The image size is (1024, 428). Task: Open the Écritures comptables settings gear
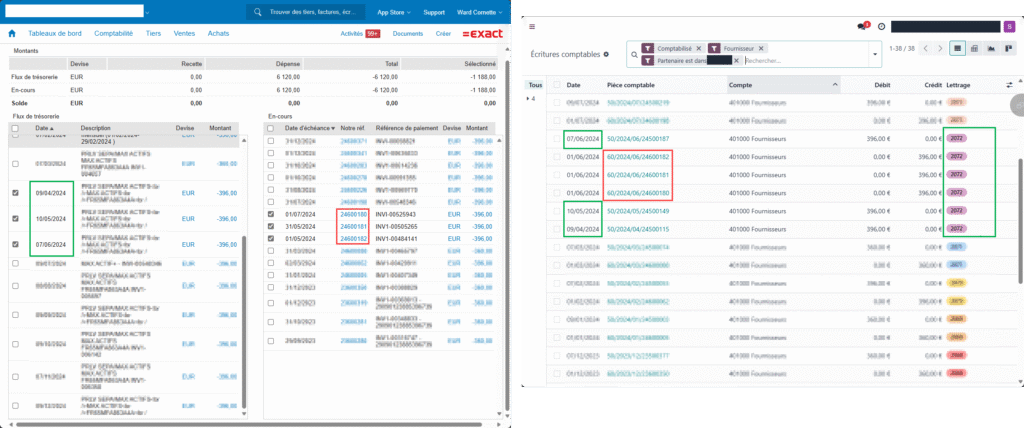tap(607, 54)
